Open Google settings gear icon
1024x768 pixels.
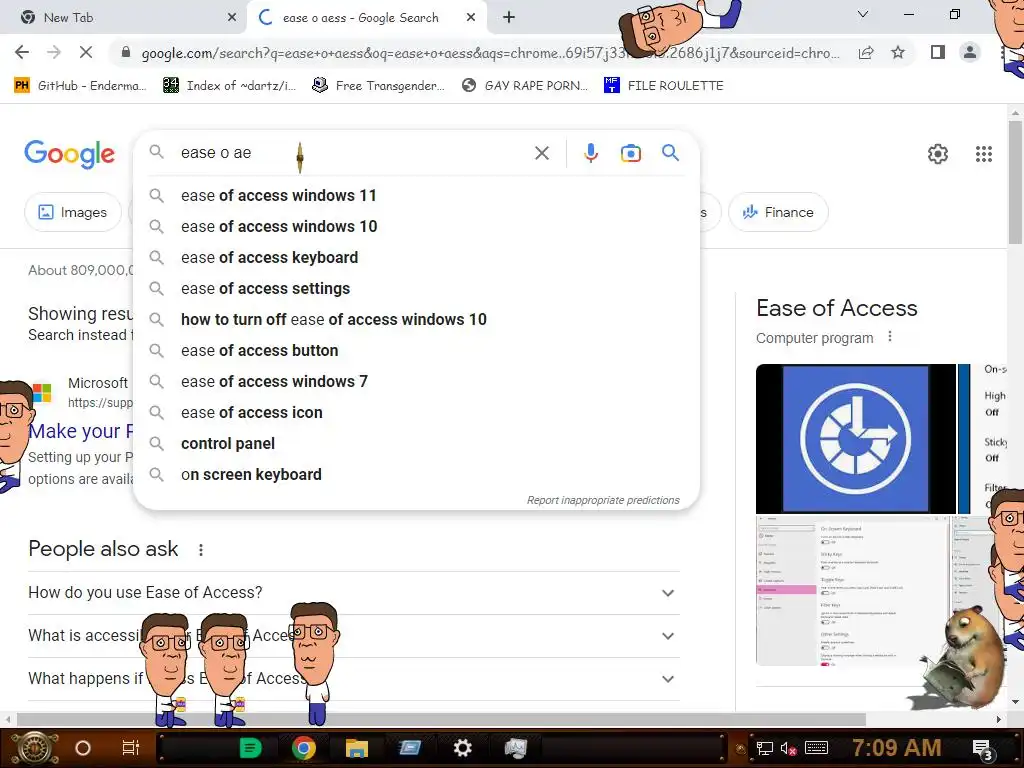(938, 154)
